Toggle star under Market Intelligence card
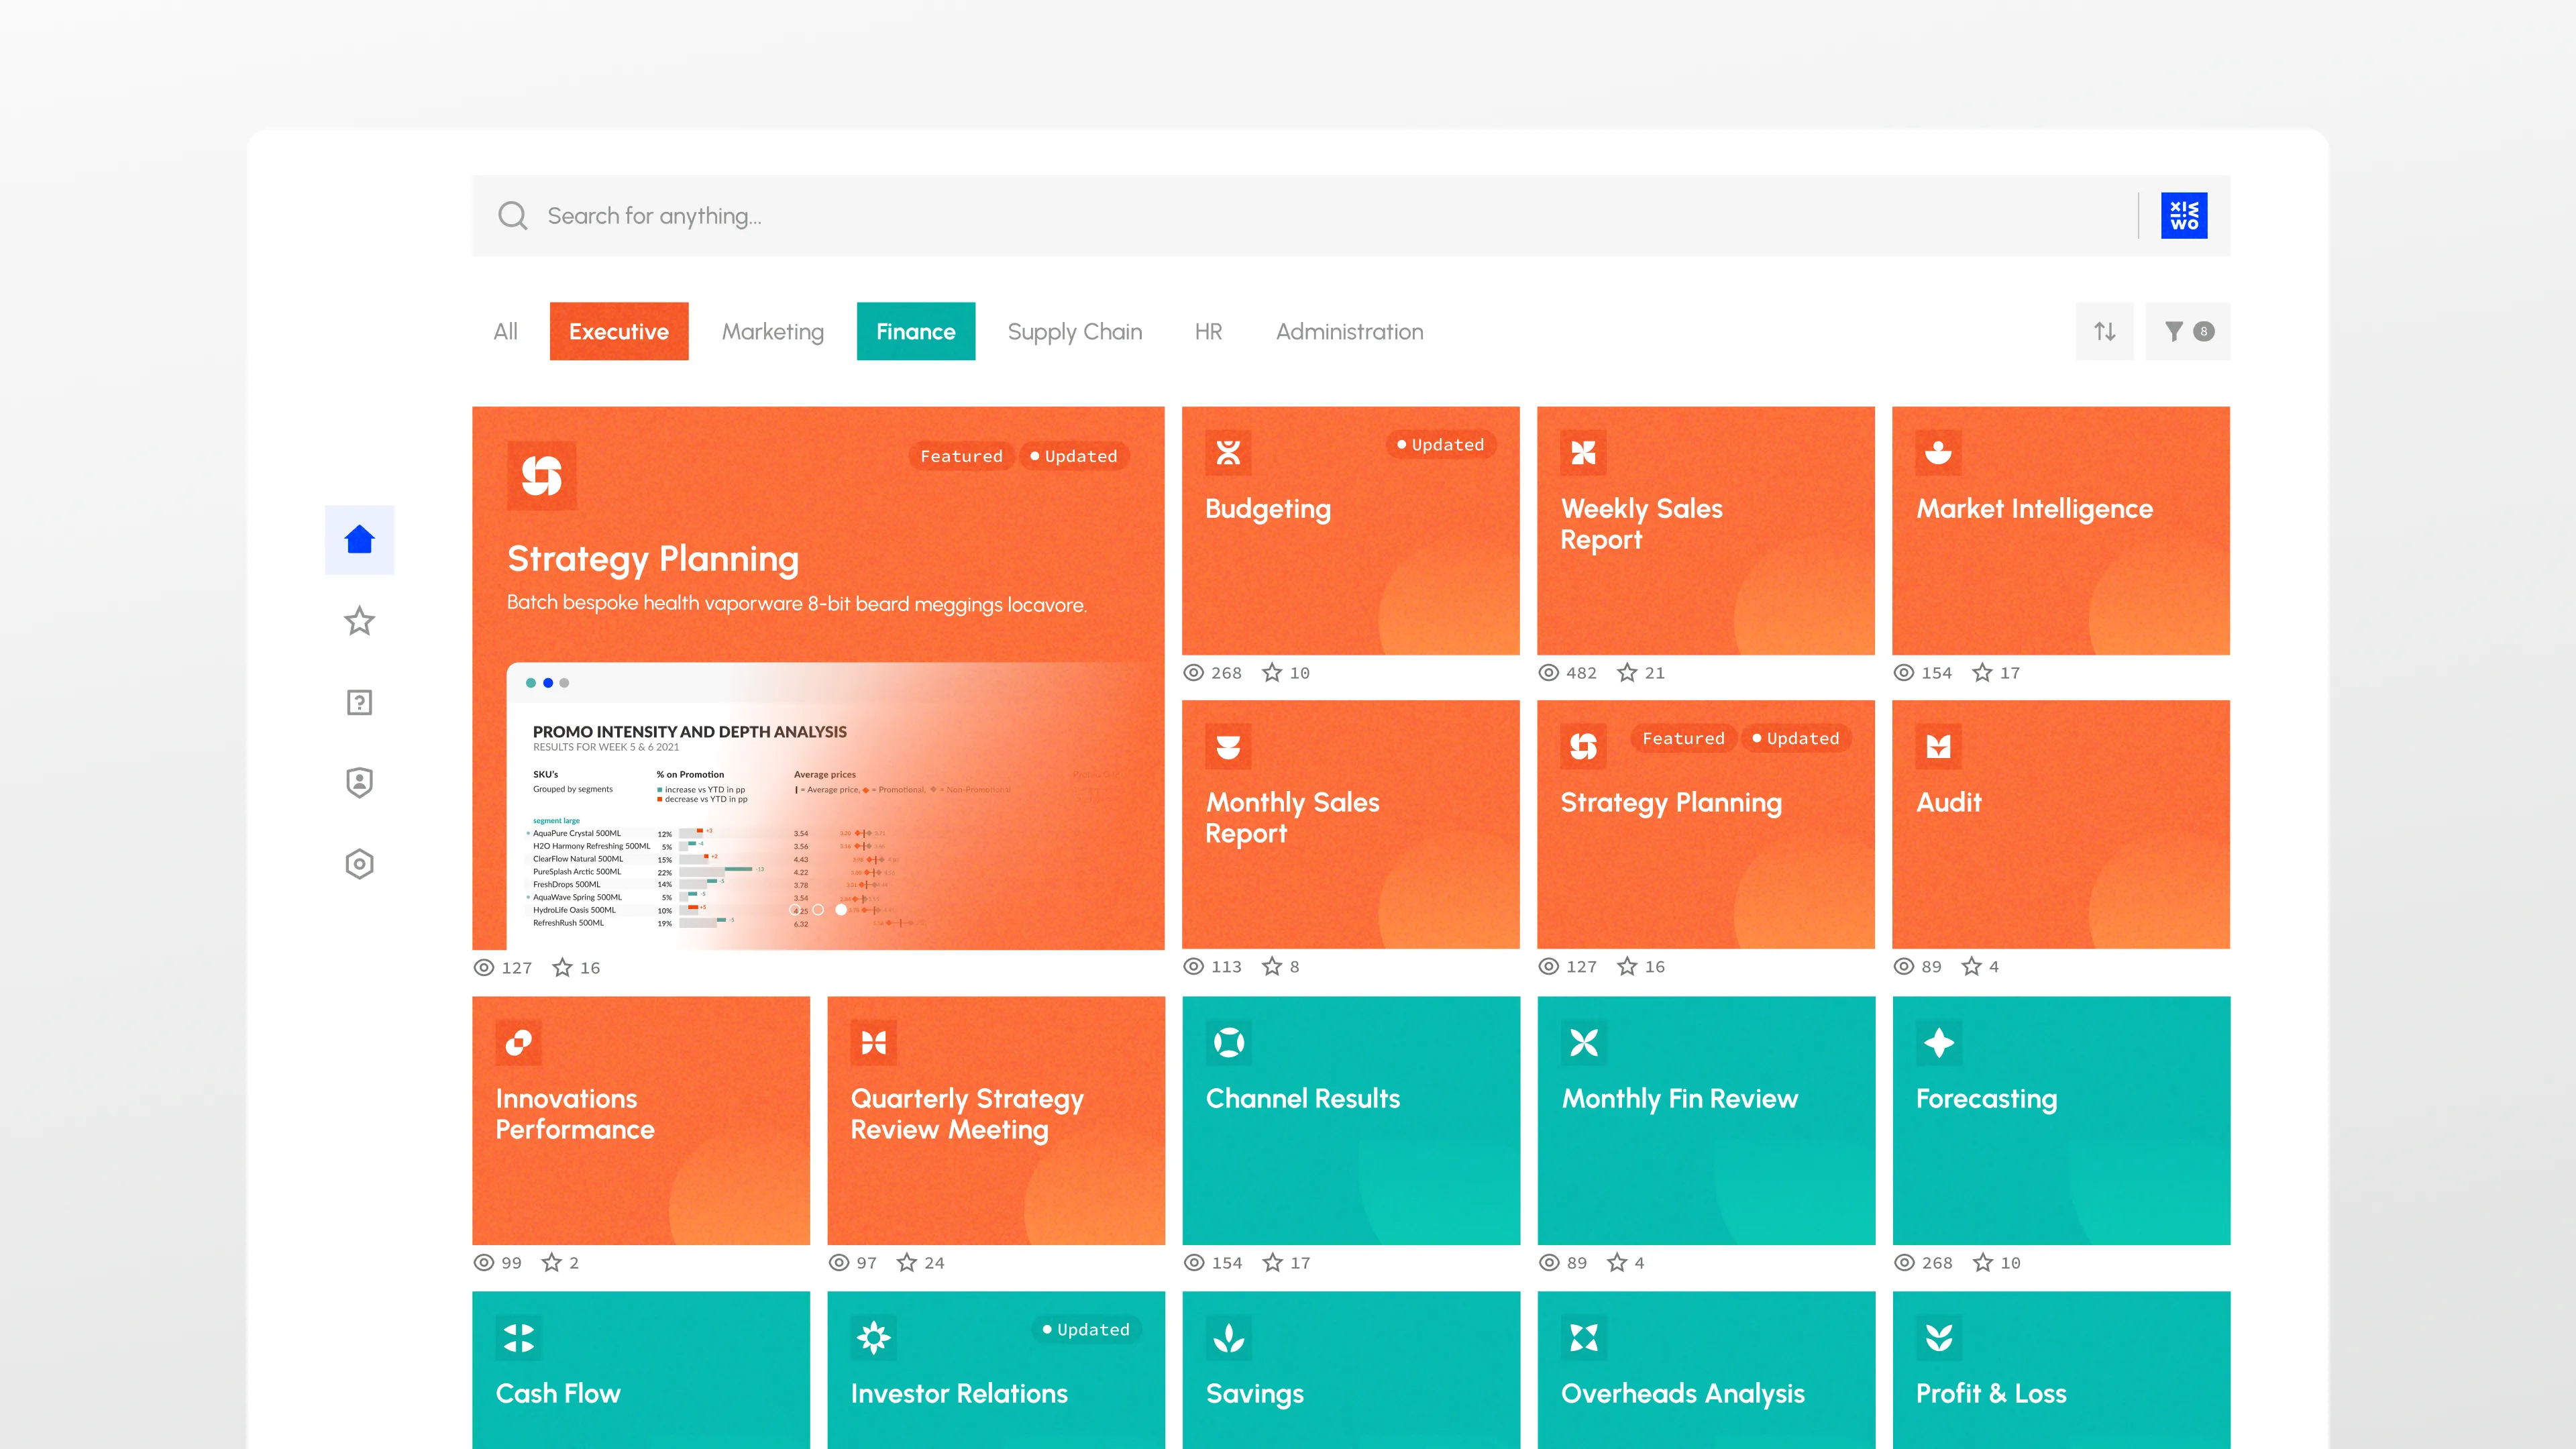This screenshot has width=2576, height=1449. pos(1981,673)
